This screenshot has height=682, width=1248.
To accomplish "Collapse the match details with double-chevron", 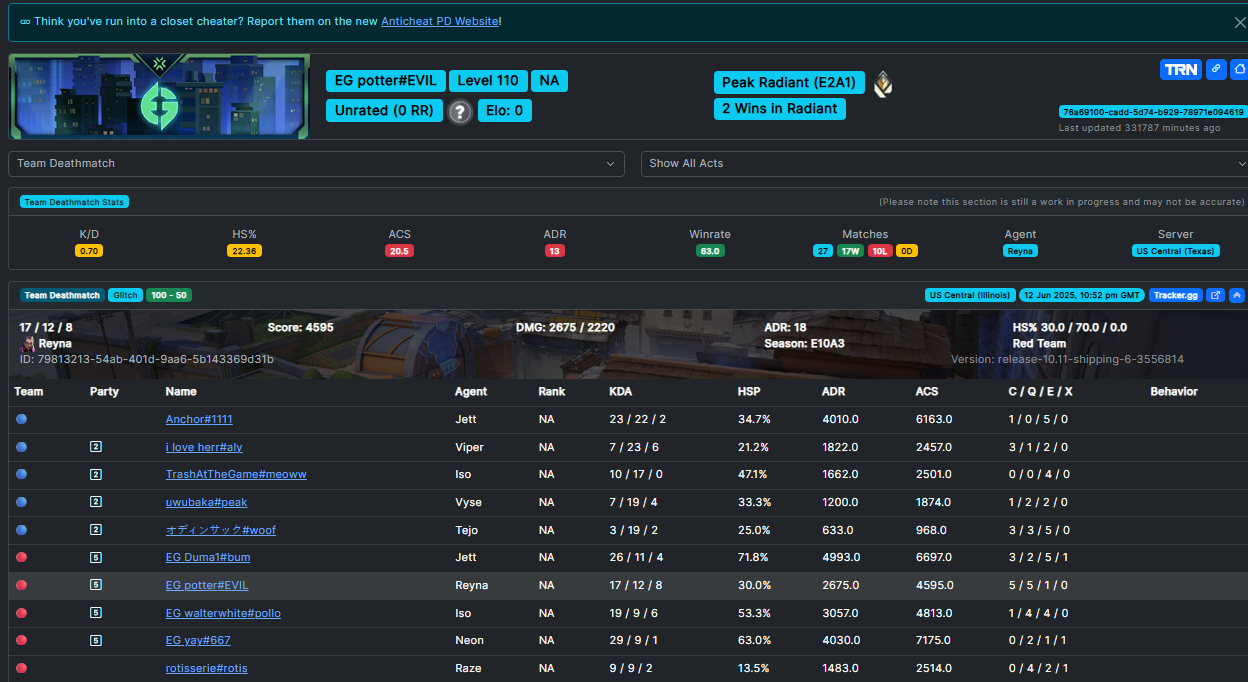I will click(x=1237, y=295).
